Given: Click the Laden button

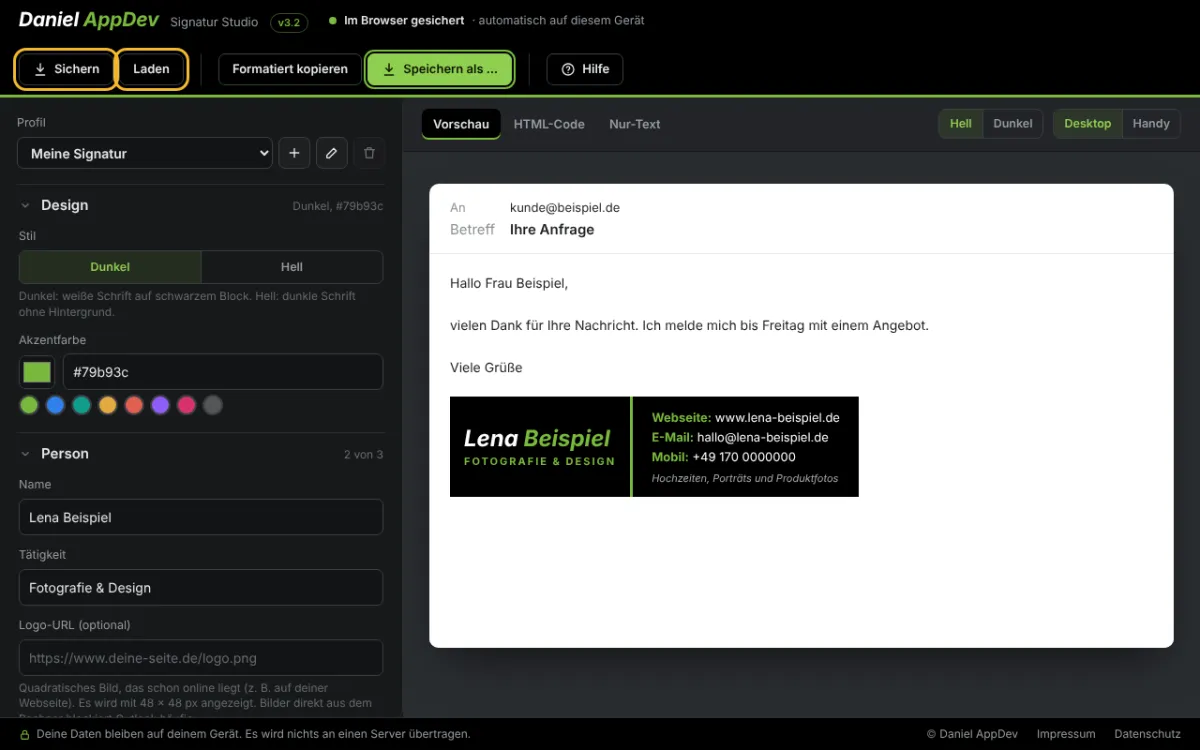Looking at the screenshot, I should [151, 69].
